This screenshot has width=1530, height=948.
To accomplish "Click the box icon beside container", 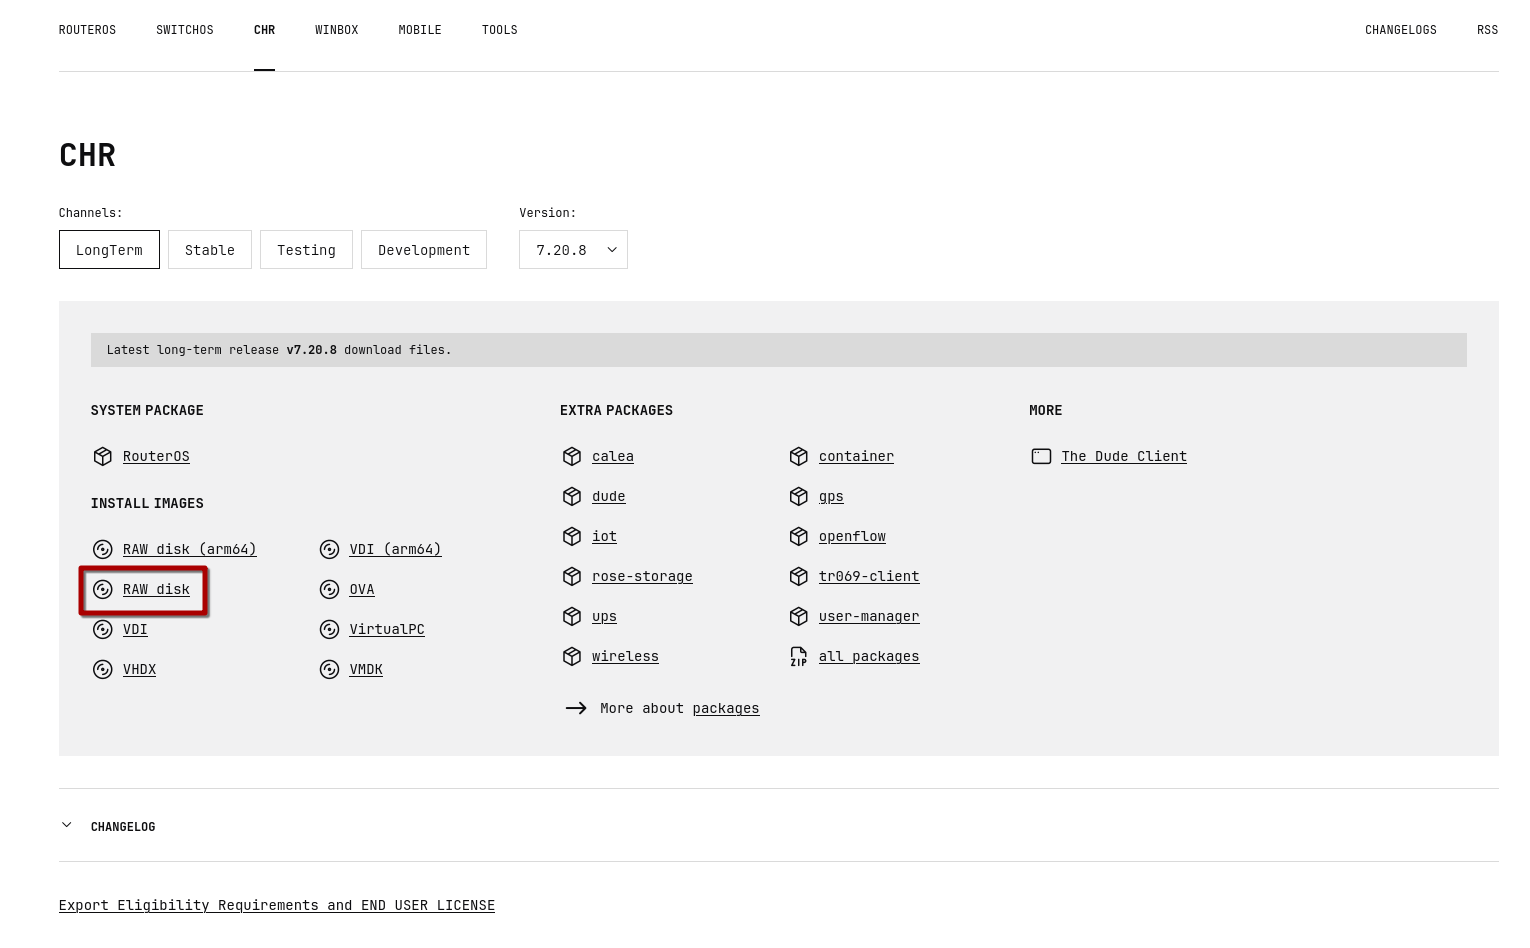I will (798, 456).
